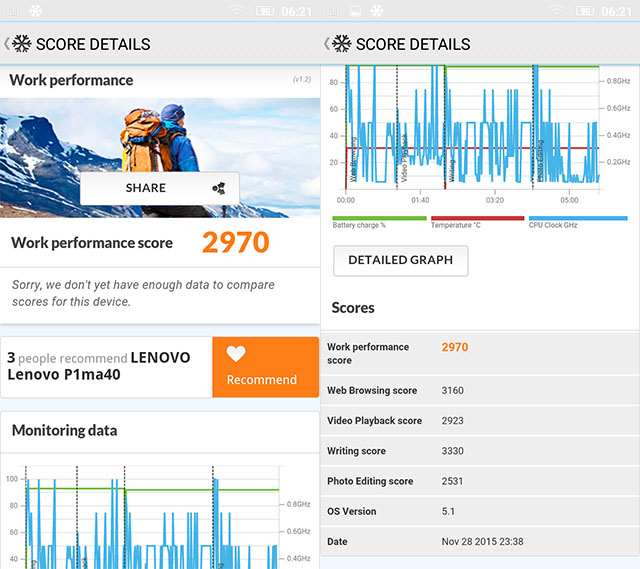Tap the orange 2970 work performance score

click(236, 242)
